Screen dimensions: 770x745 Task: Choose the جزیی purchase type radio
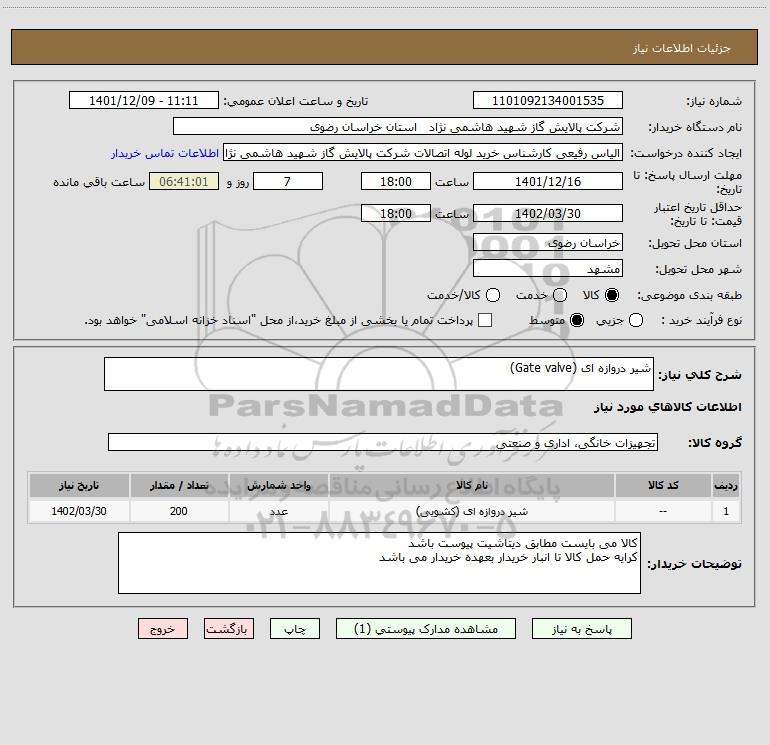[x=636, y=320]
